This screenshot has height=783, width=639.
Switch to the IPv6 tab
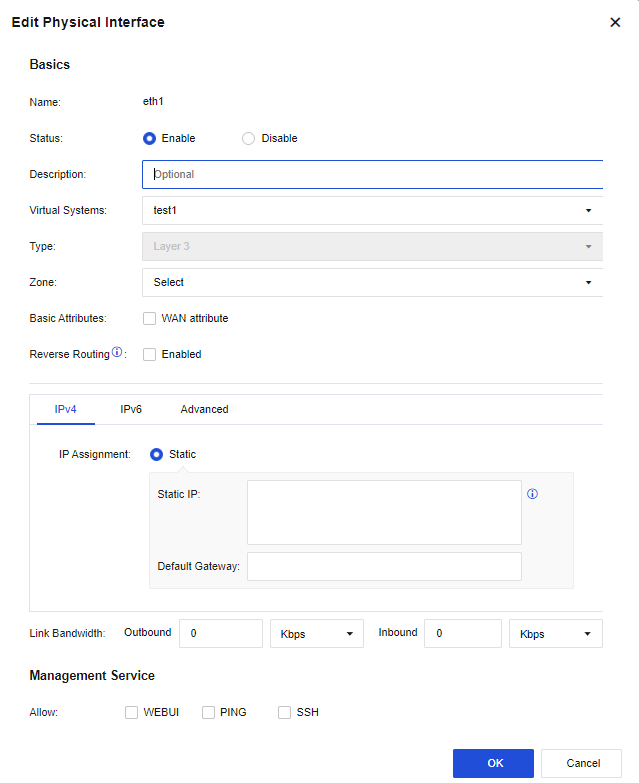[x=130, y=409]
